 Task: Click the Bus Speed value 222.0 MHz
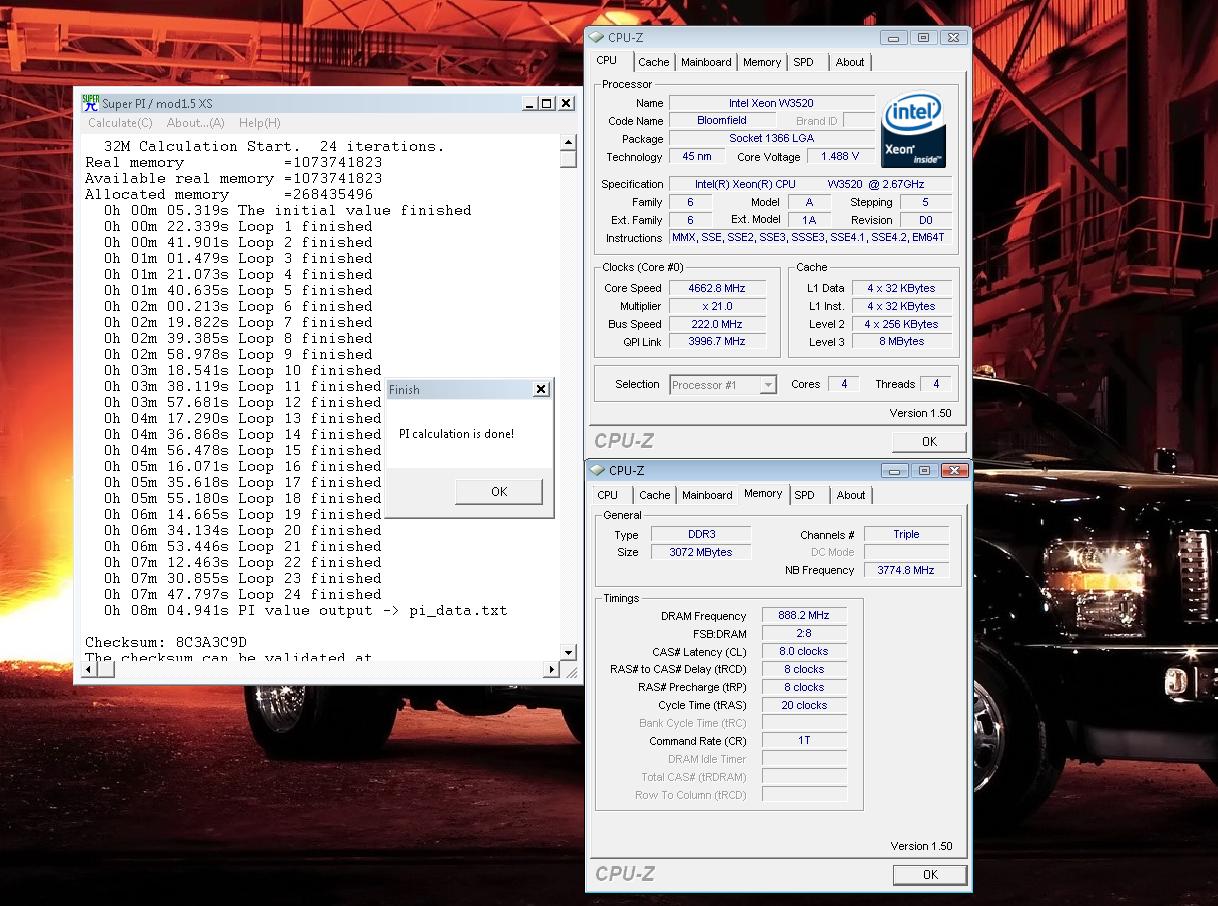point(717,324)
